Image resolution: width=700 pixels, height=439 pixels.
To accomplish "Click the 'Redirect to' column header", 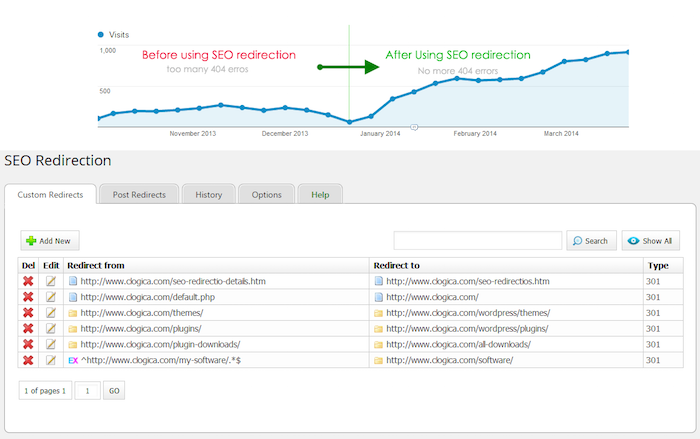I will pyautogui.click(x=397, y=265).
